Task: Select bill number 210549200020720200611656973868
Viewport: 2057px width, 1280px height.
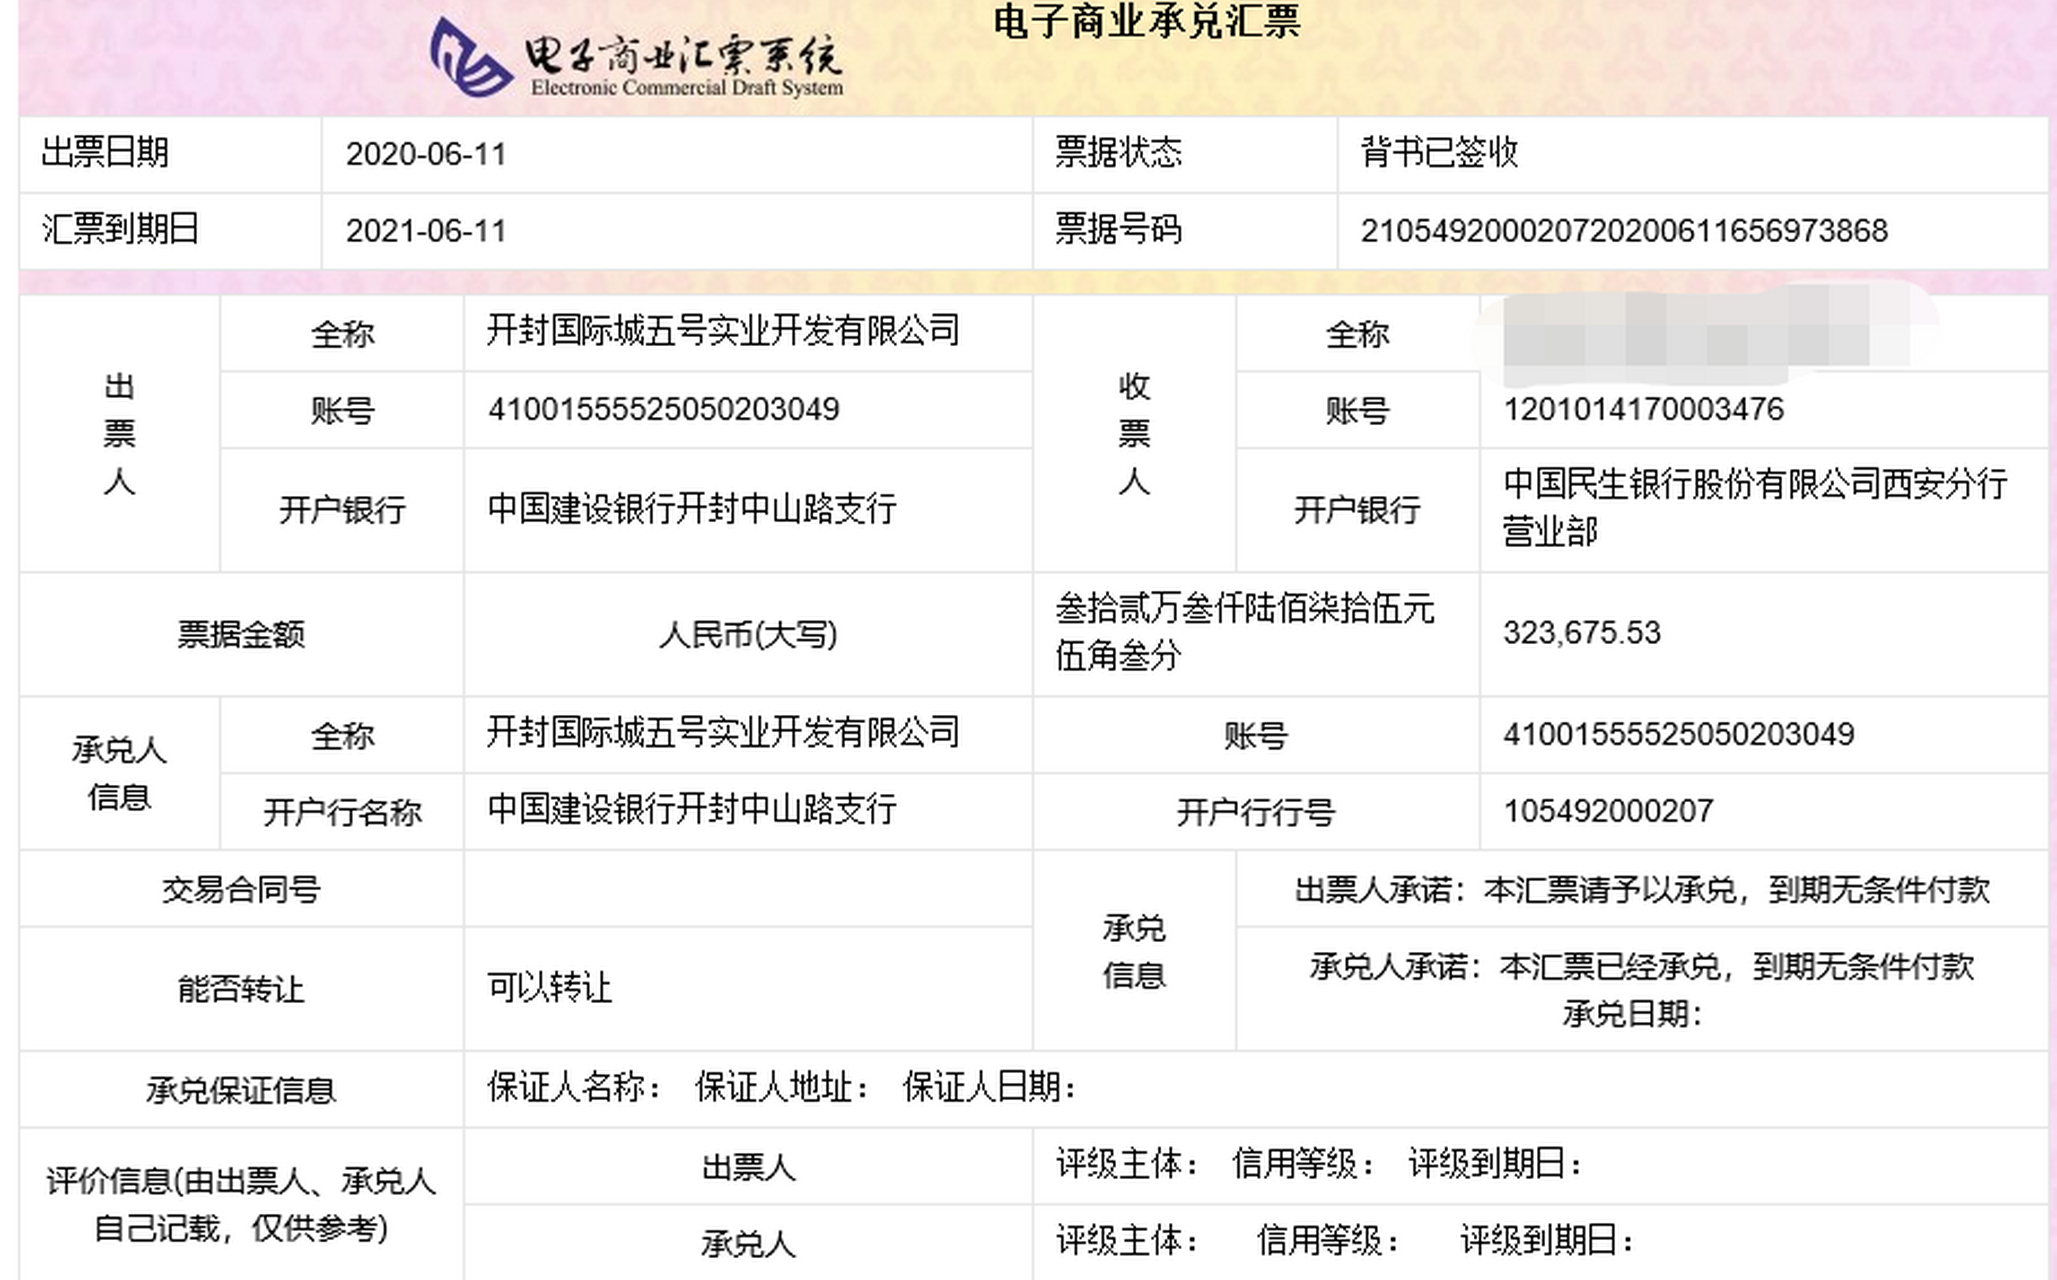Action: click(x=1624, y=231)
